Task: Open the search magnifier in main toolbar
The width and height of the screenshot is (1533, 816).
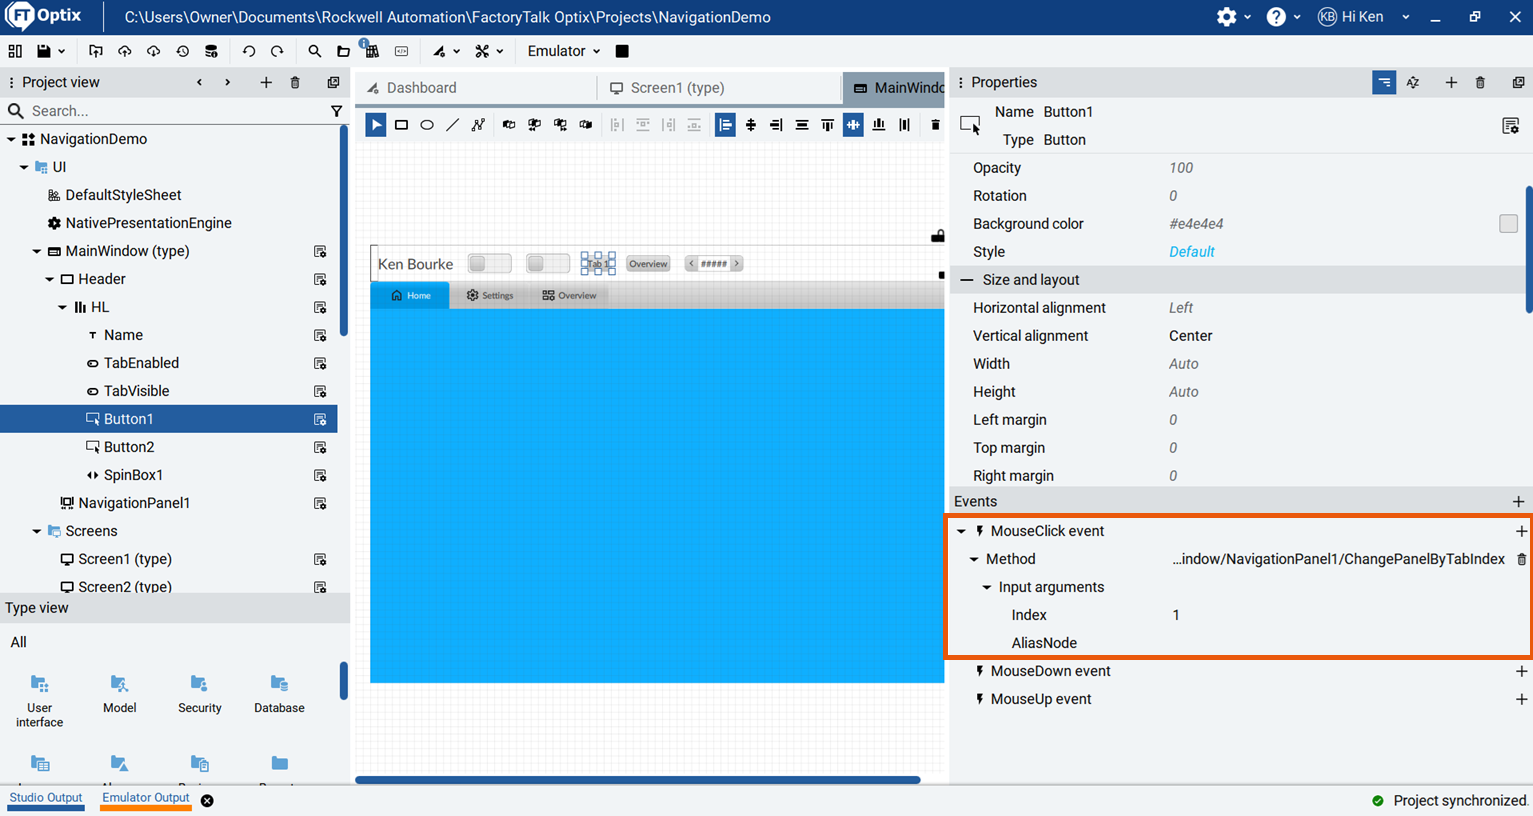Action: point(315,51)
